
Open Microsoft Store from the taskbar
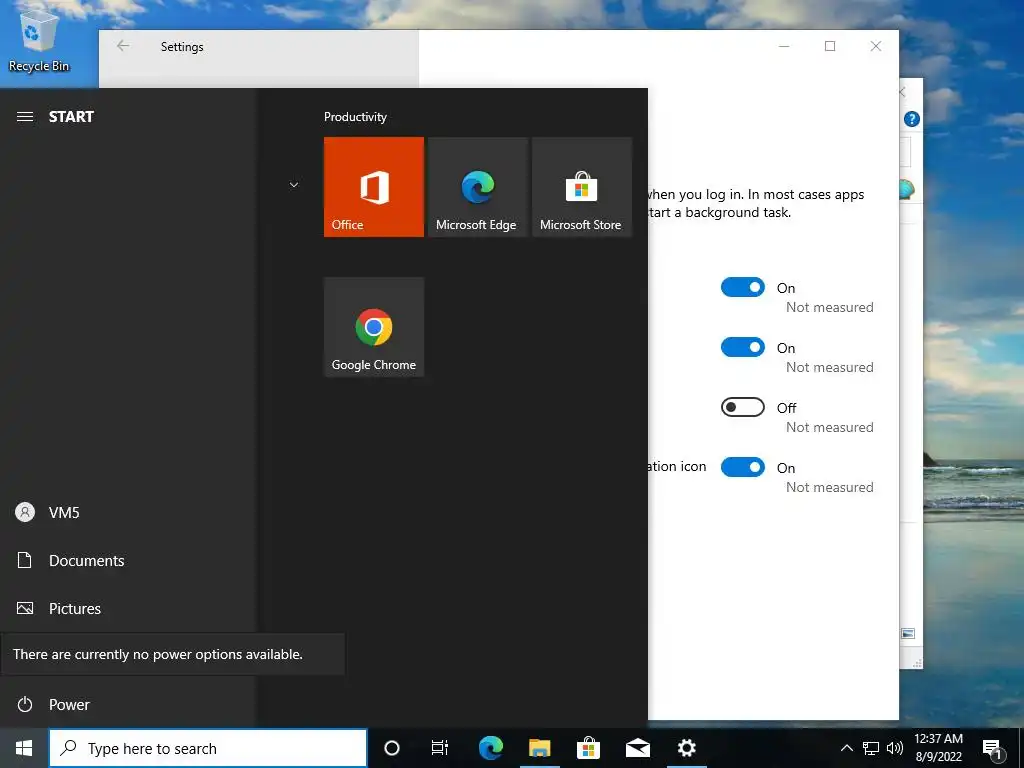pyautogui.click(x=588, y=748)
